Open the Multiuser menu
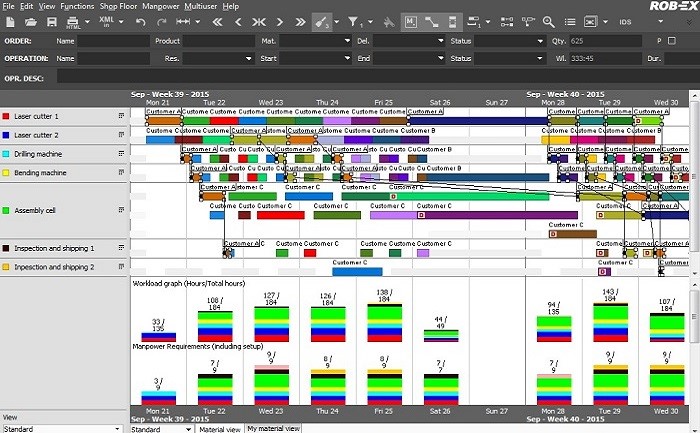The height and width of the screenshot is (433, 700). pyautogui.click(x=200, y=6)
